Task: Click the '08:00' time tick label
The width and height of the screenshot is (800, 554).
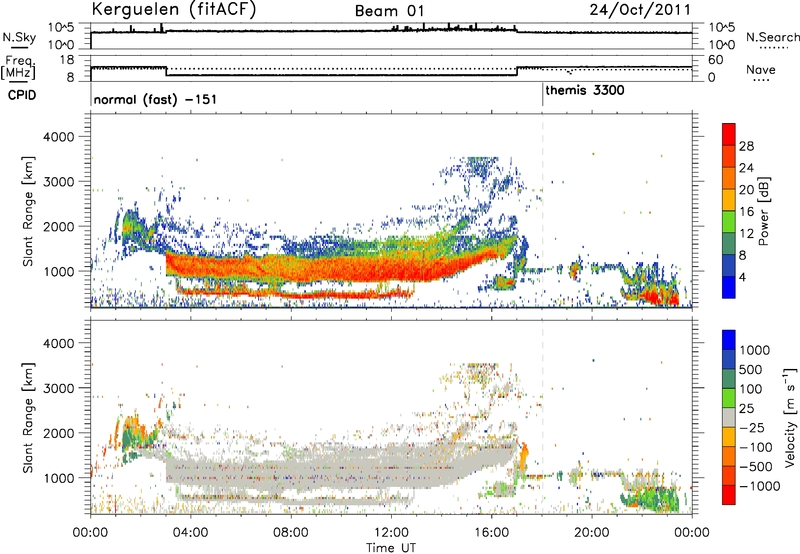Action: coord(291,533)
